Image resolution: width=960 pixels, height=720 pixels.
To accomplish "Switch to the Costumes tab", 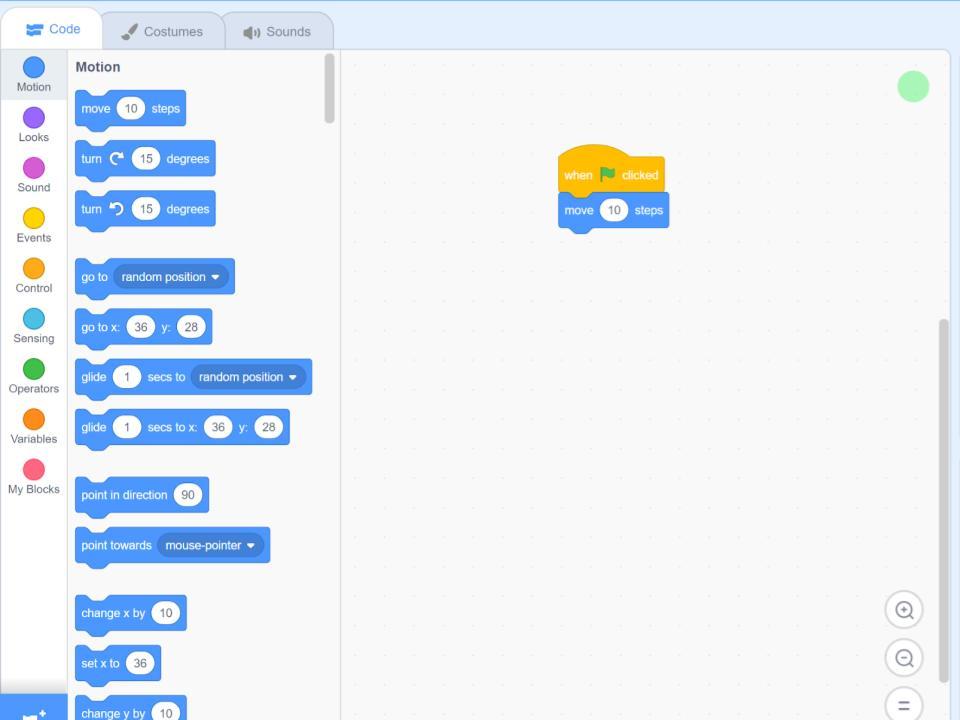I will pyautogui.click(x=162, y=32).
